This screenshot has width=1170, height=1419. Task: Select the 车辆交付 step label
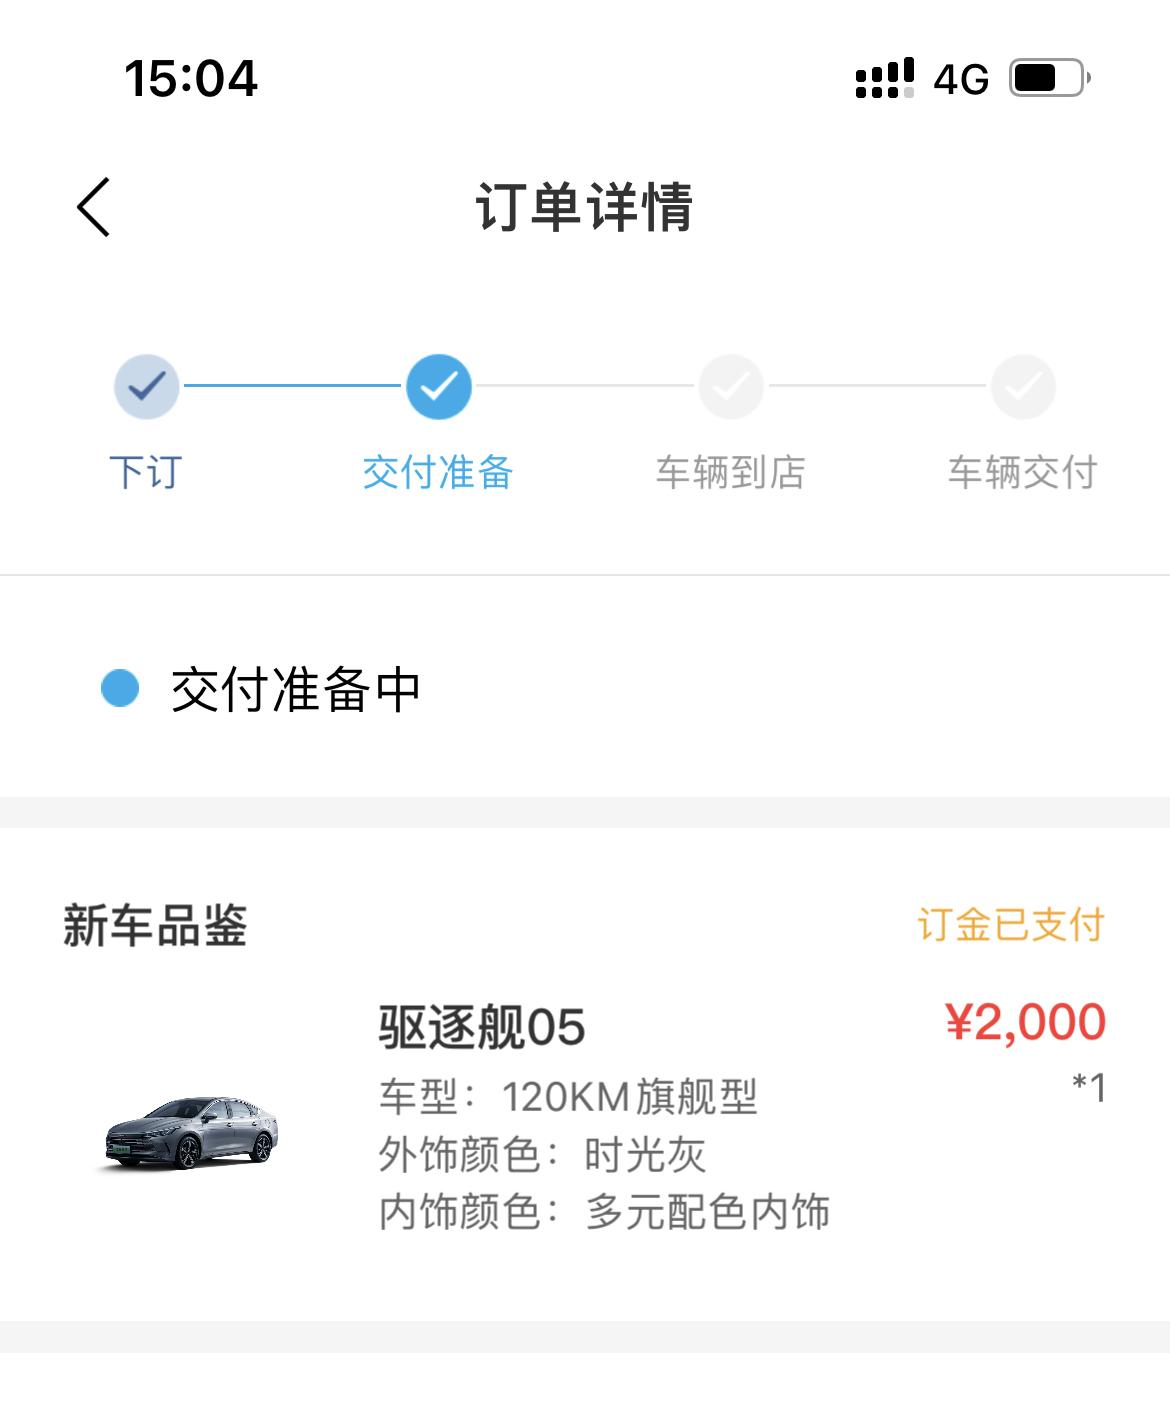click(1022, 472)
